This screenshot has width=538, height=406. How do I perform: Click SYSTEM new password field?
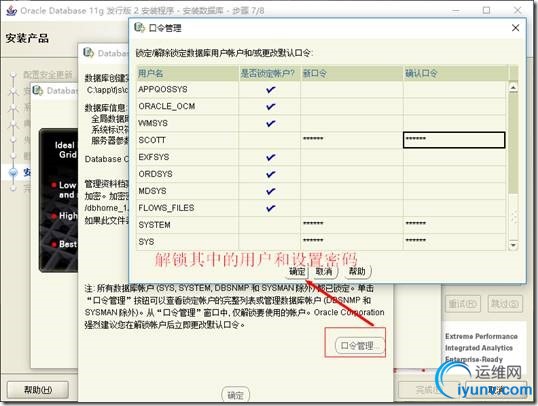pyautogui.click(x=352, y=225)
